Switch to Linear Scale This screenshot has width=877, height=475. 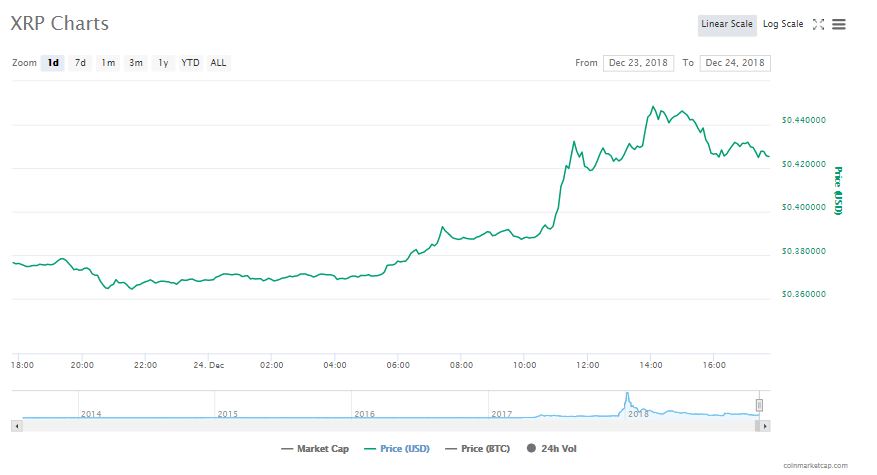pos(727,24)
